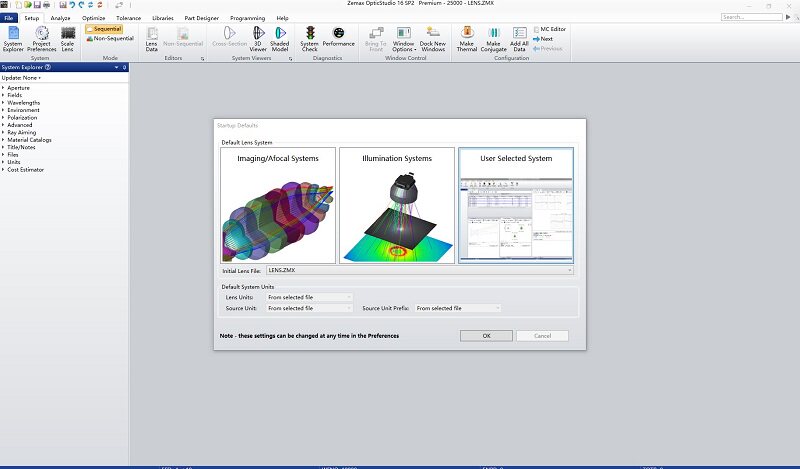
Task: Click the blue update arrows icon
Action: point(90,5)
